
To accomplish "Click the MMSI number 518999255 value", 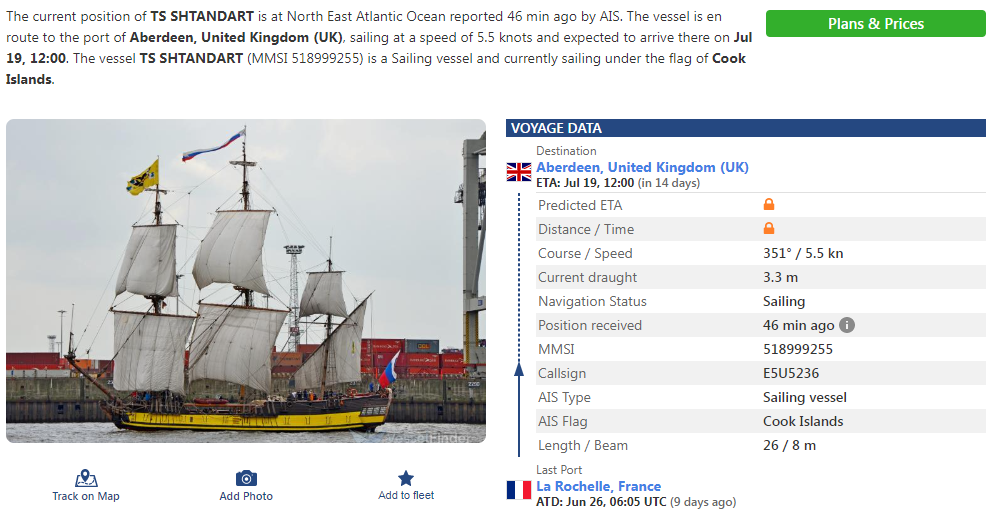I will click(798, 349).
